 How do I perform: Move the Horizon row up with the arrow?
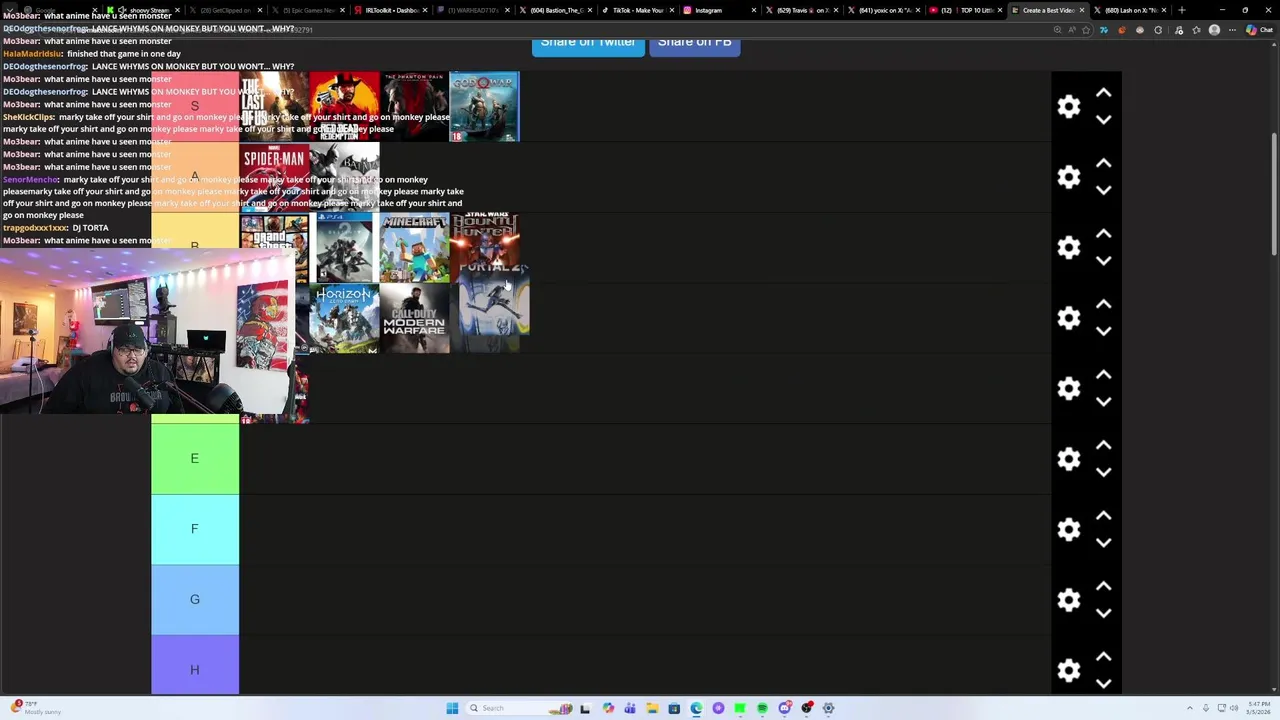1103,304
